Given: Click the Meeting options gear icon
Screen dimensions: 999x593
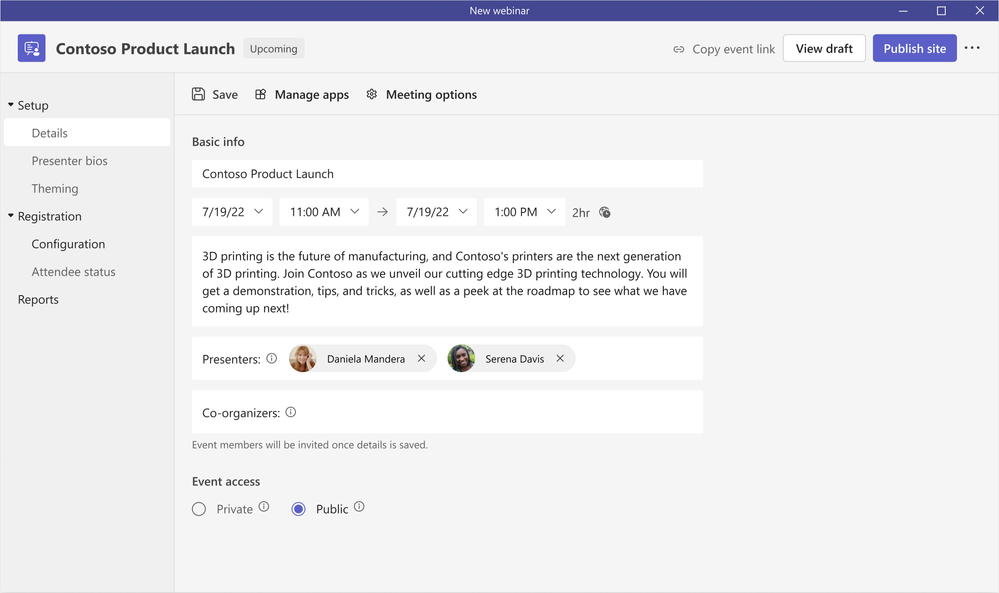Looking at the screenshot, I should 371,94.
